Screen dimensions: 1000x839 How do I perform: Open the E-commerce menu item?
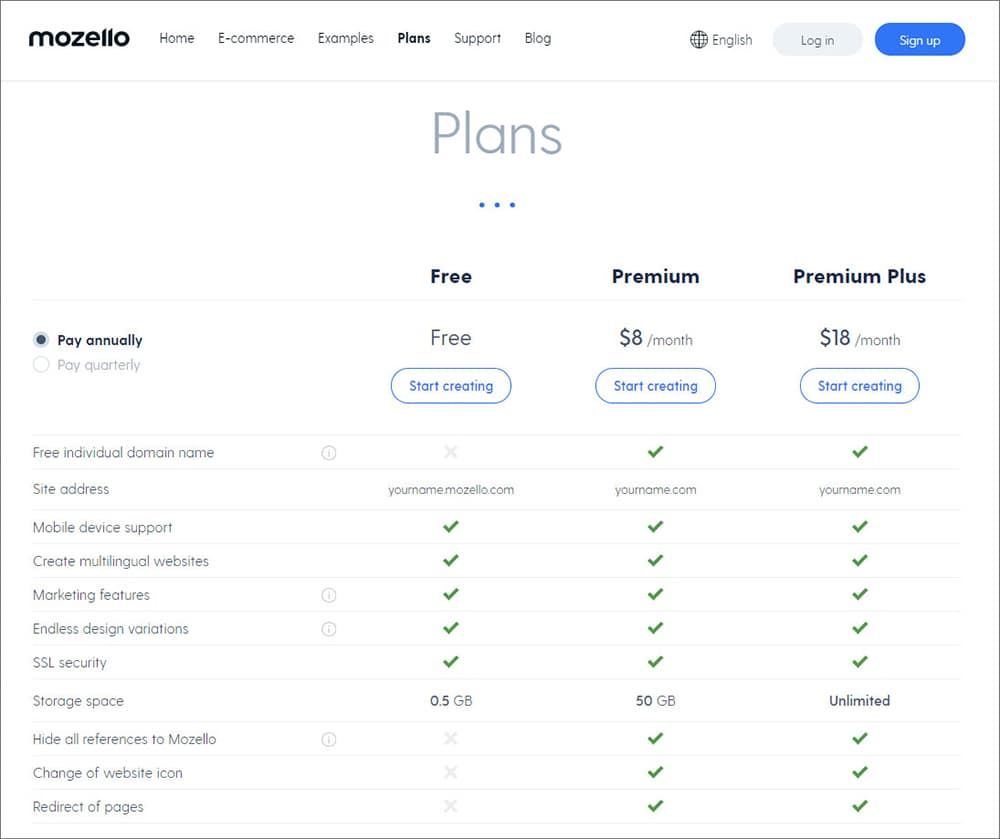(256, 38)
